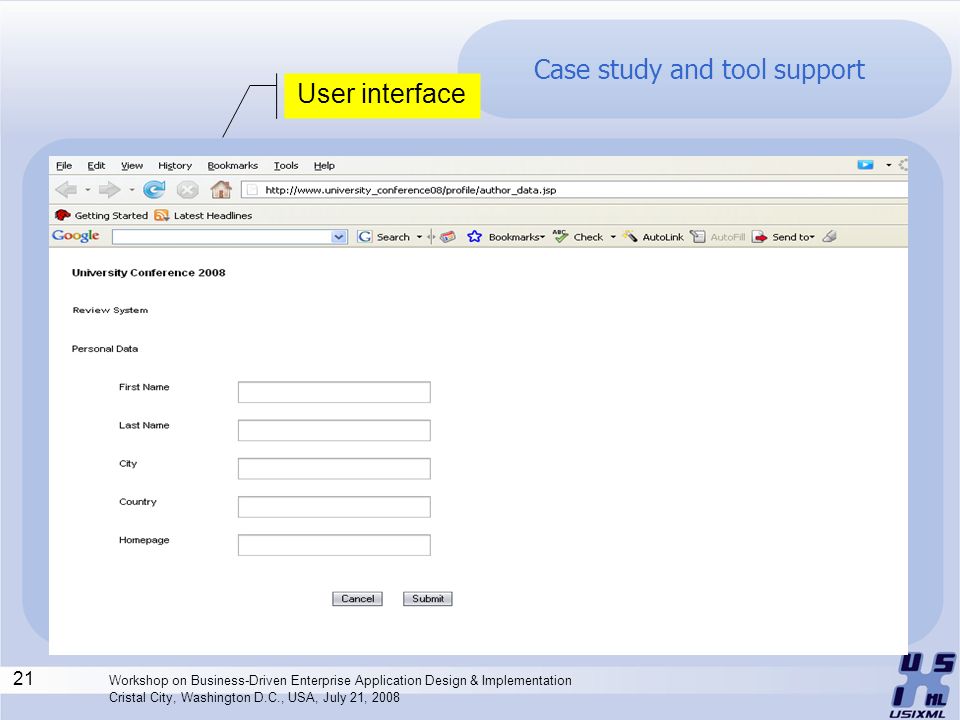This screenshot has width=960, height=720.
Task: Click the Submit button
Action: tap(428, 599)
